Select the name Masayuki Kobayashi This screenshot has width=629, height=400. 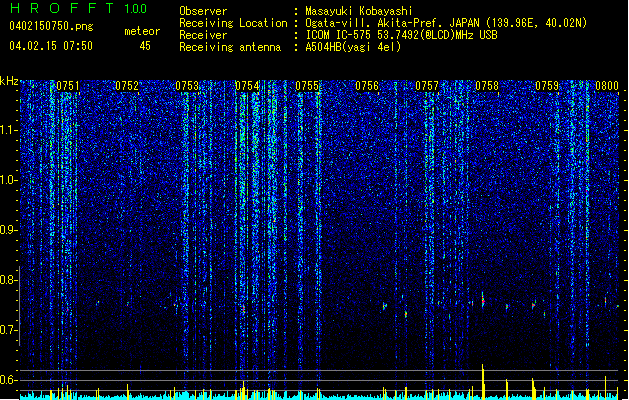point(359,11)
